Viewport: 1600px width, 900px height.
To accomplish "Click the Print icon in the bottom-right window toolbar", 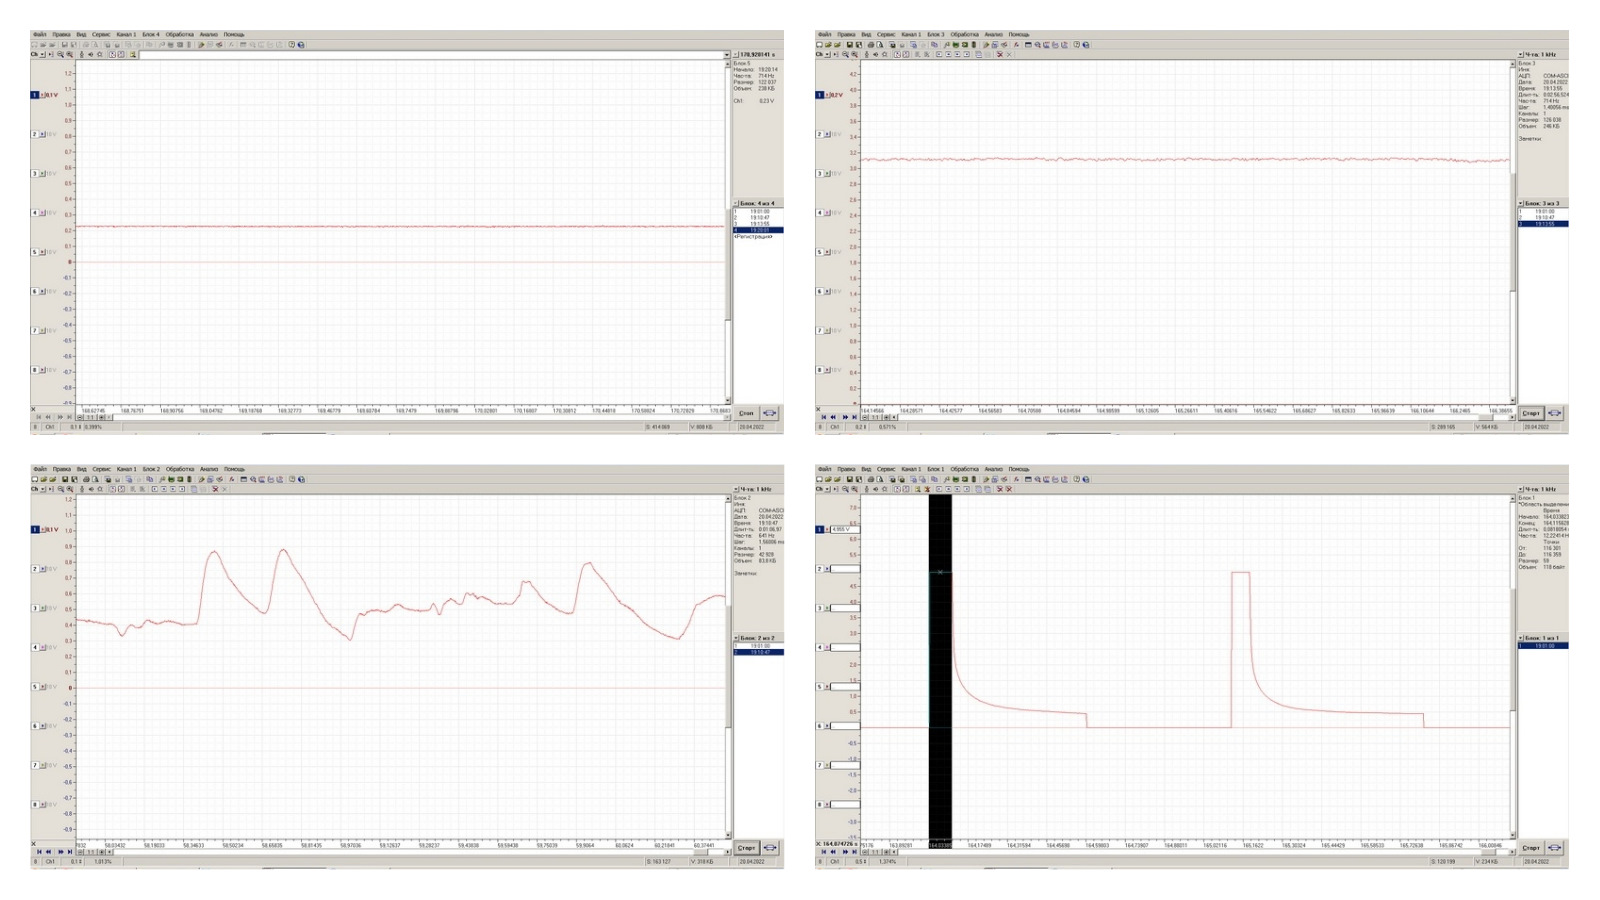I will (x=871, y=479).
